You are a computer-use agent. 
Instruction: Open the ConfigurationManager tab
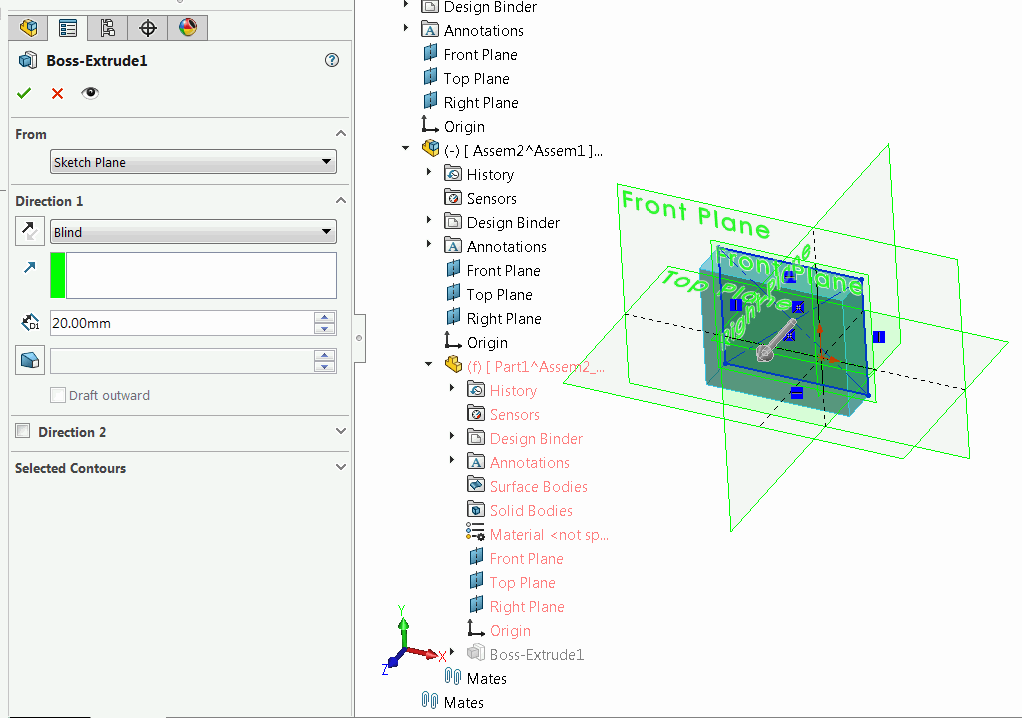pos(108,28)
